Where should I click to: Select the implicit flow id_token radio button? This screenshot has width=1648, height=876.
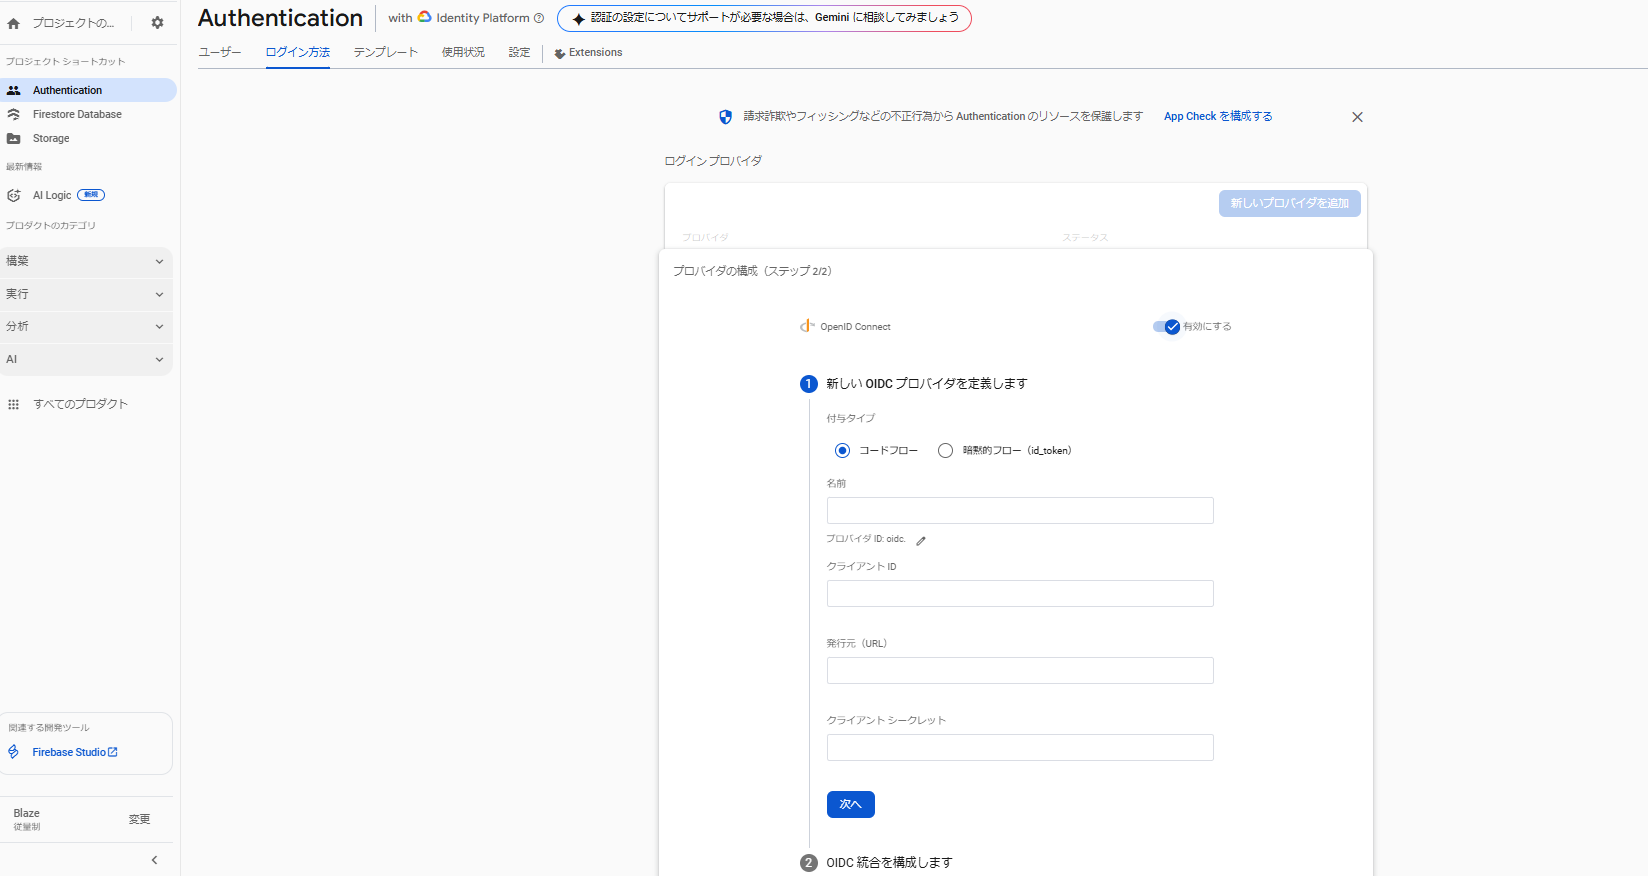tap(945, 451)
